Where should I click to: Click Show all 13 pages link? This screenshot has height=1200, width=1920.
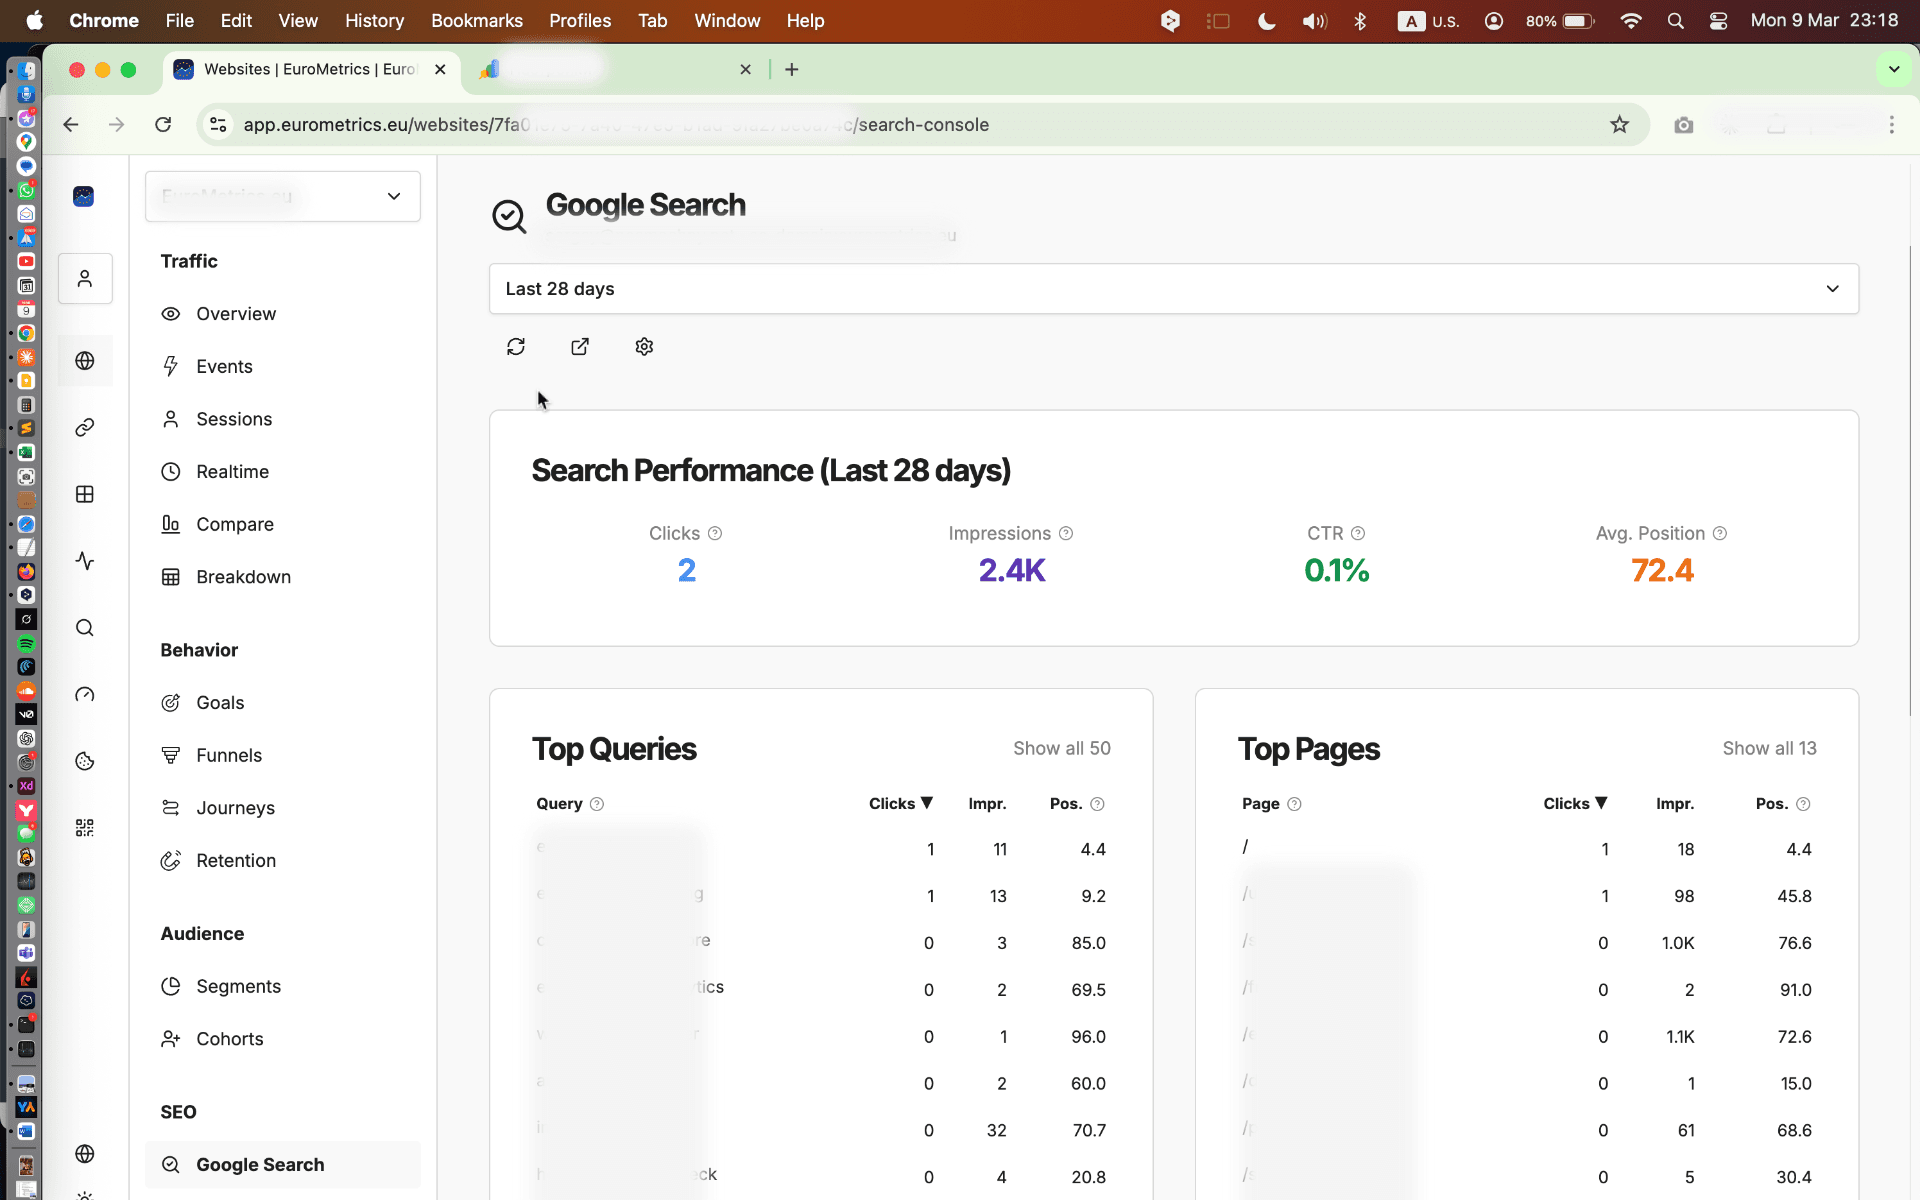click(1769, 748)
